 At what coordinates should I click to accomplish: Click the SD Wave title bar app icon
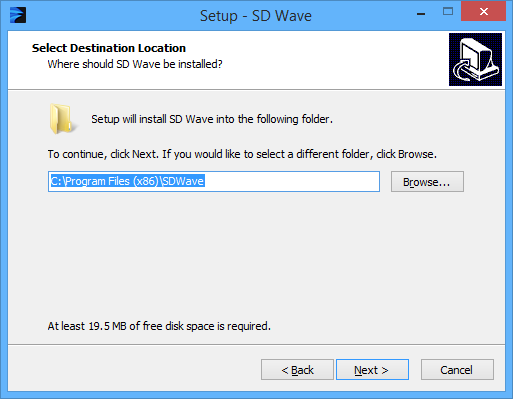pyautogui.click(x=18, y=15)
